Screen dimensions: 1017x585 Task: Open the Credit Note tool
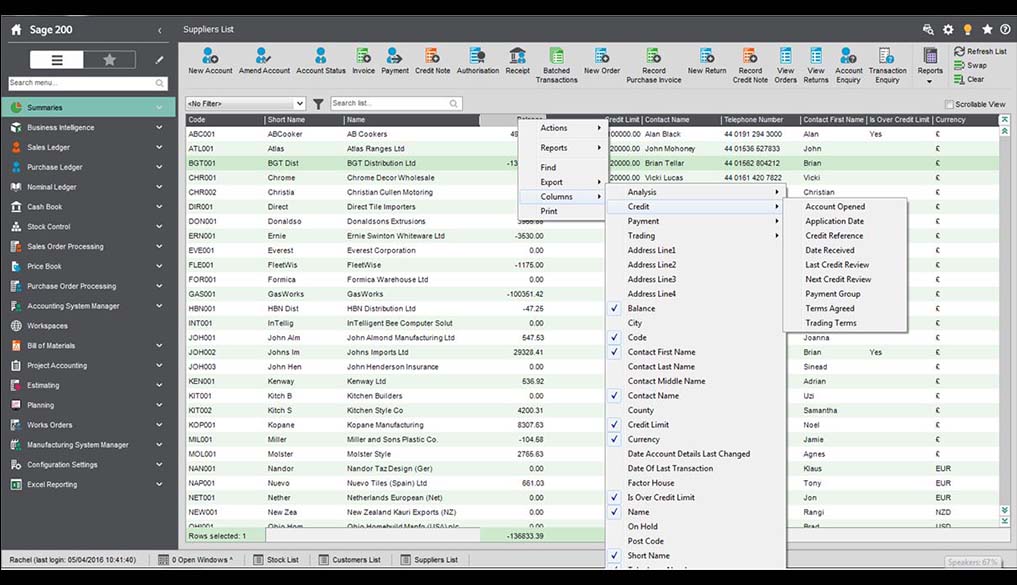click(x=432, y=61)
